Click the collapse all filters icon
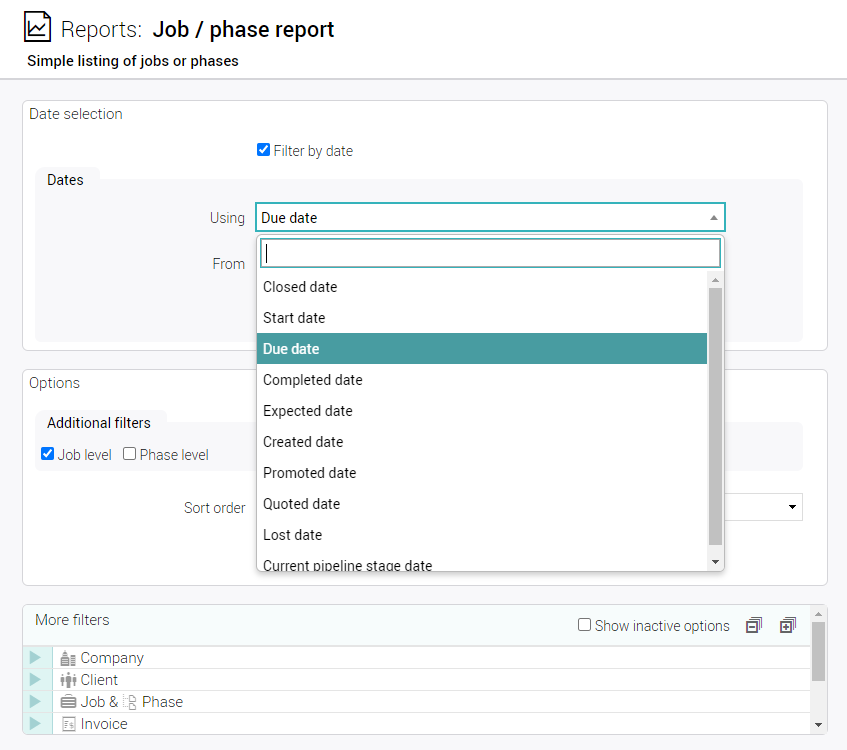Screen dimensions: 847x750 coord(753,625)
